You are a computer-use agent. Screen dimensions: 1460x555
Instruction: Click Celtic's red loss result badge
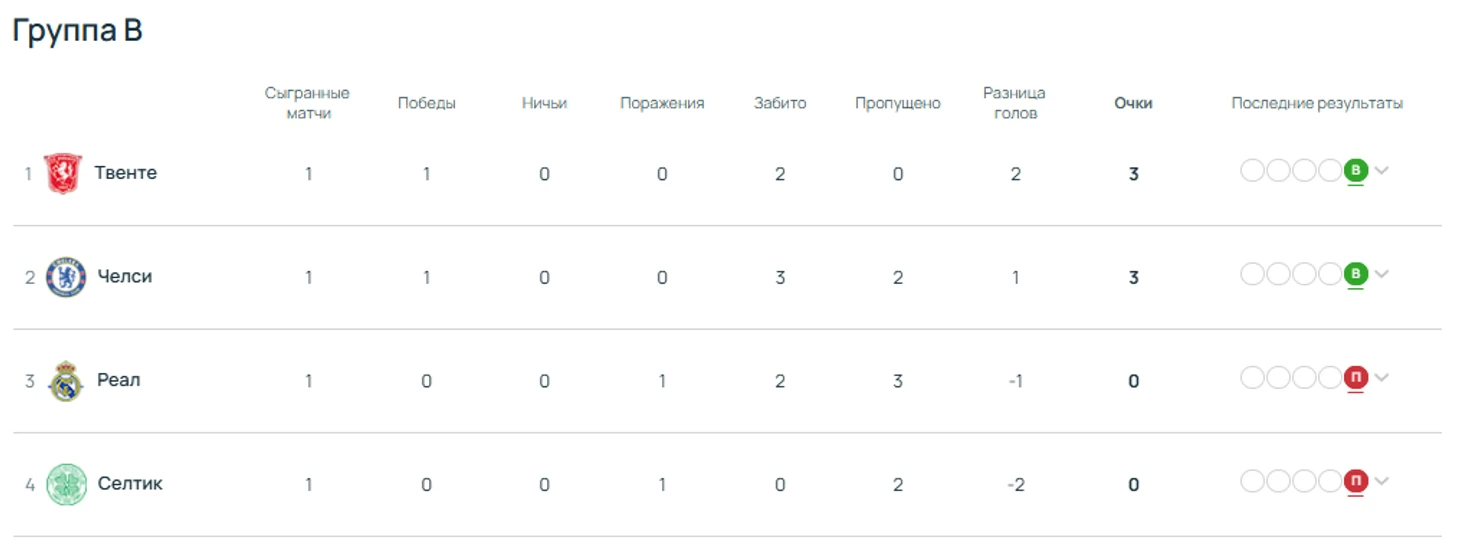(x=1355, y=482)
